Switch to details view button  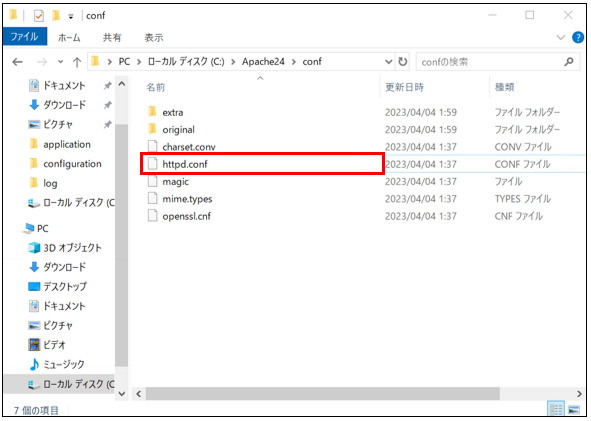pos(556,409)
